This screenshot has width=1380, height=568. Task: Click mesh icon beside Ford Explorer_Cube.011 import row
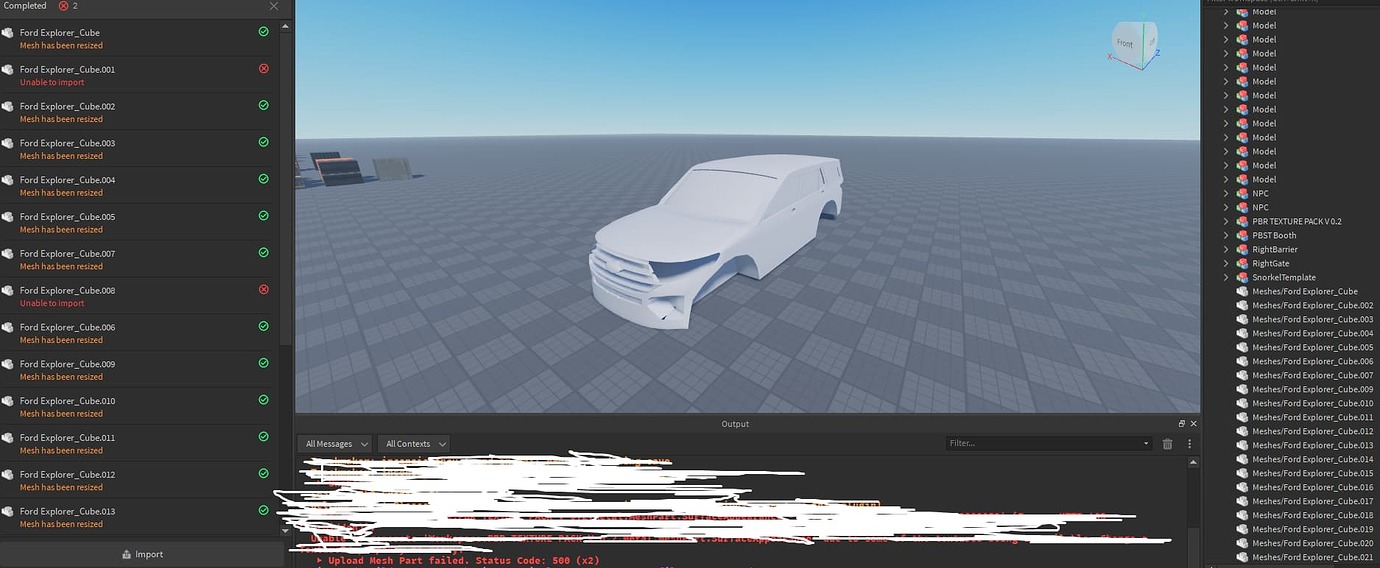(x=8, y=438)
